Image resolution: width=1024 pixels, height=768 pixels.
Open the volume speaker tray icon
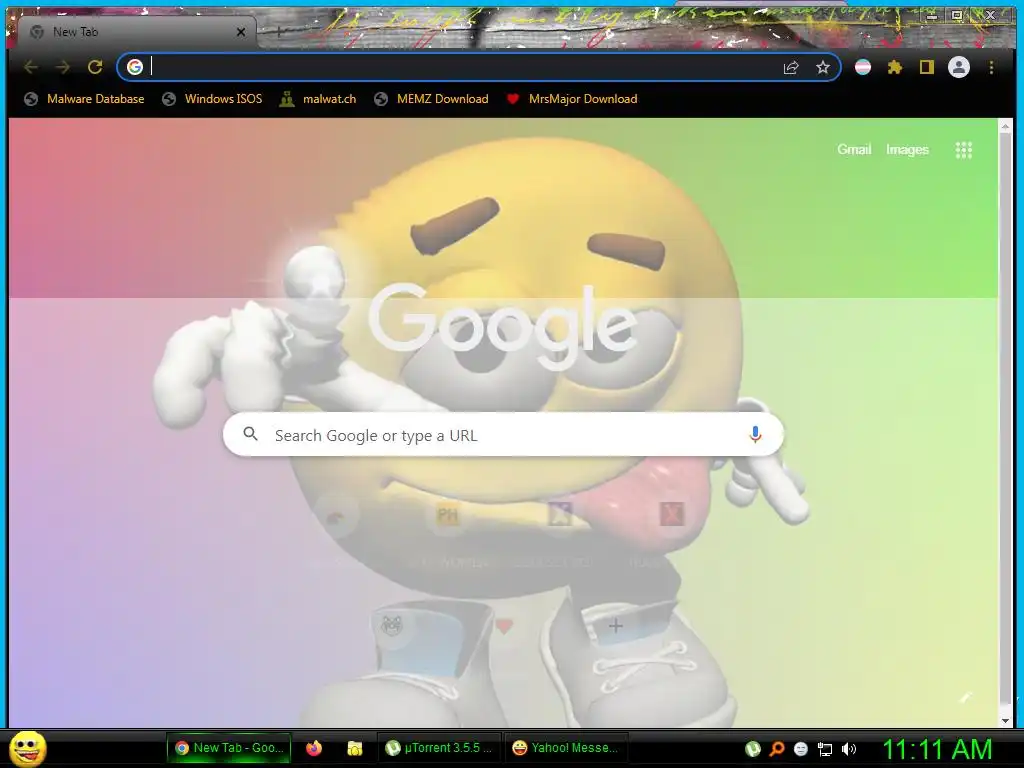(x=849, y=749)
